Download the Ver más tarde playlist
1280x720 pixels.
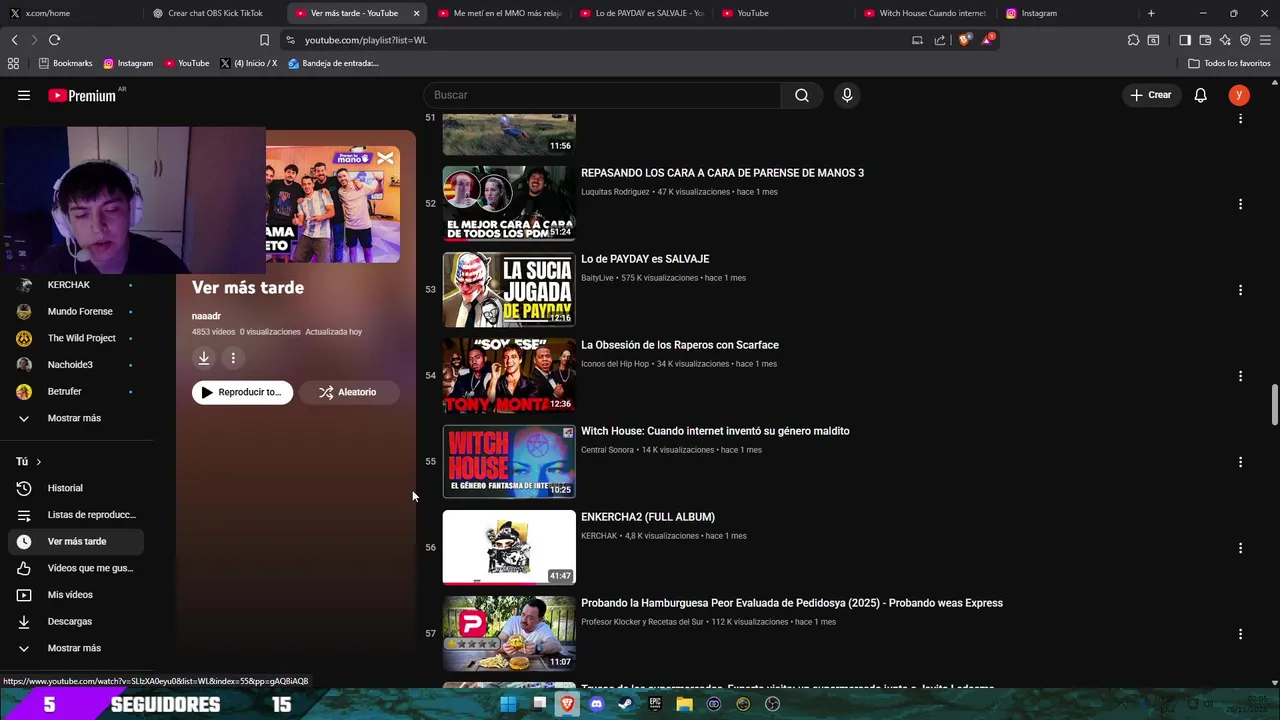click(x=204, y=358)
